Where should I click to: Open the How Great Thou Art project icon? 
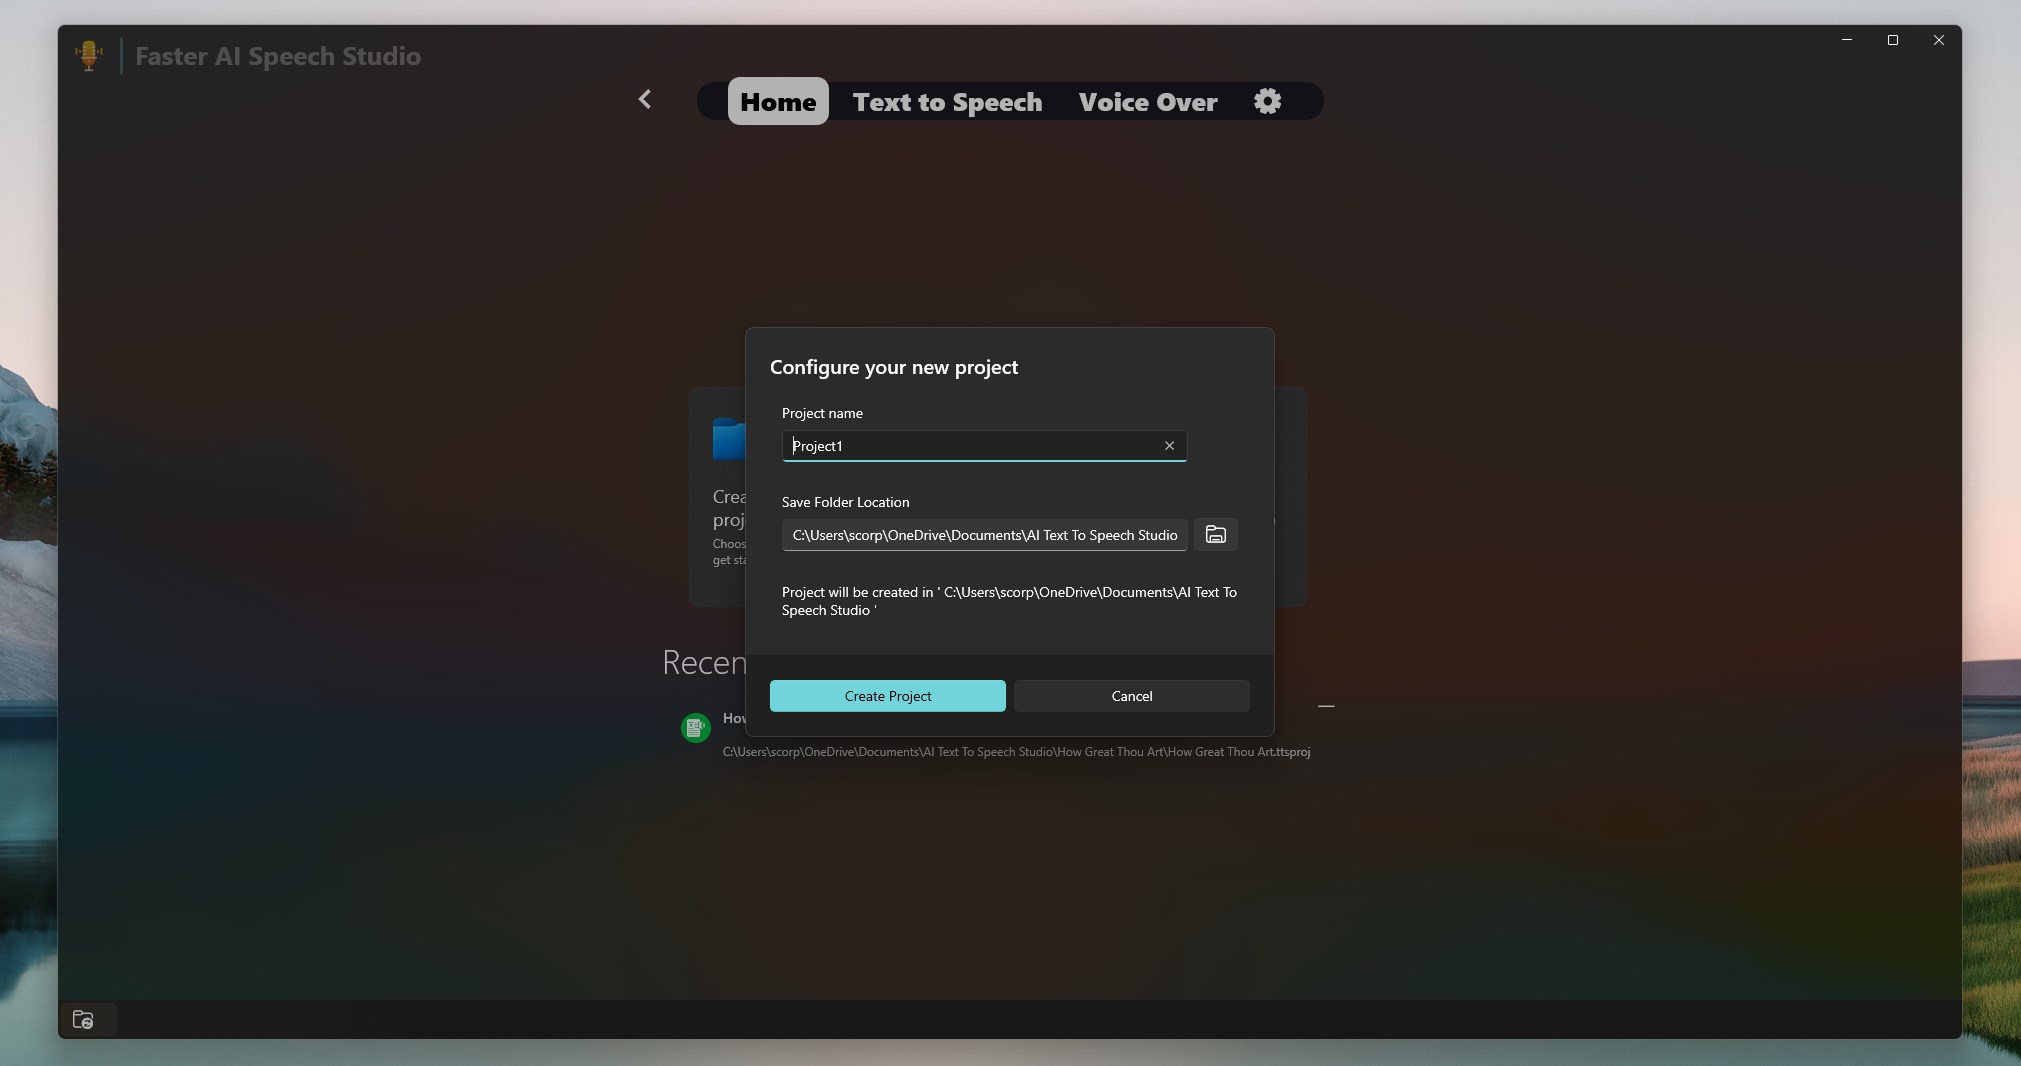695,728
